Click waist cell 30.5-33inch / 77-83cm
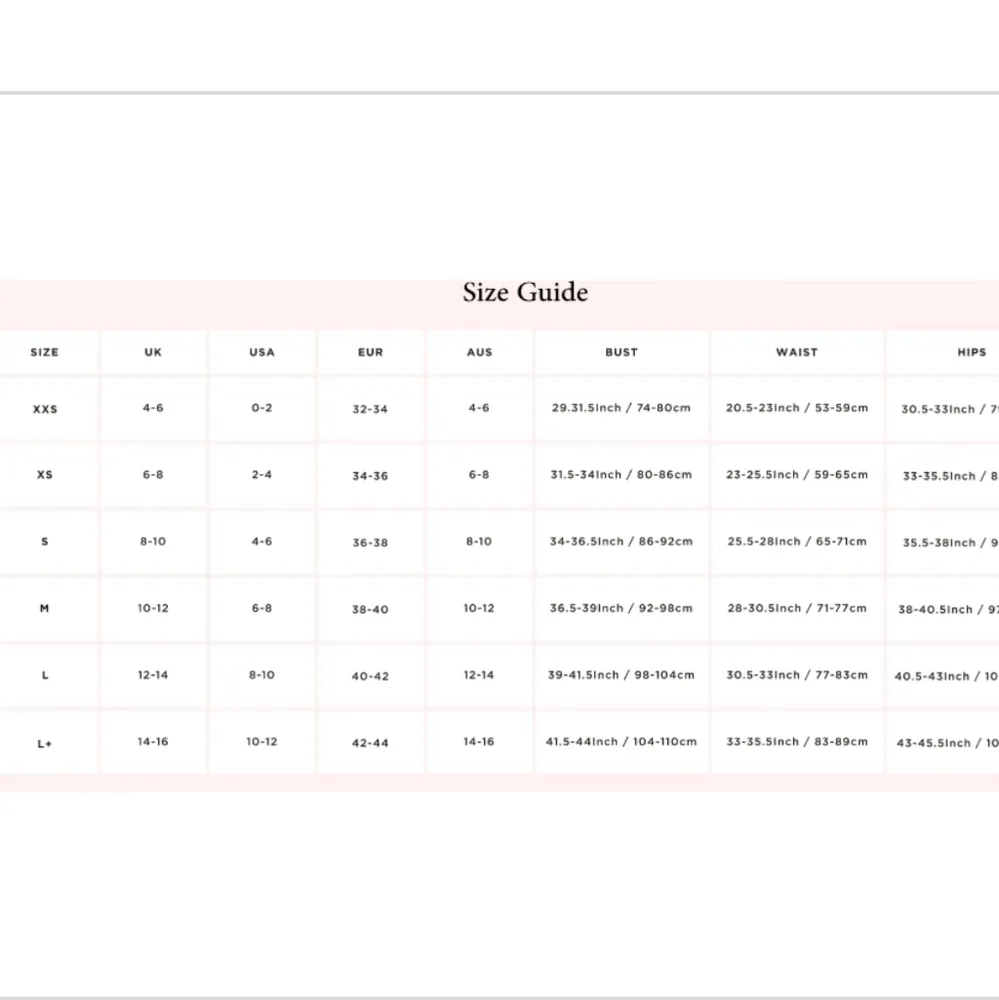The width and height of the screenshot is (999, 1000). [x=797, y=675]
